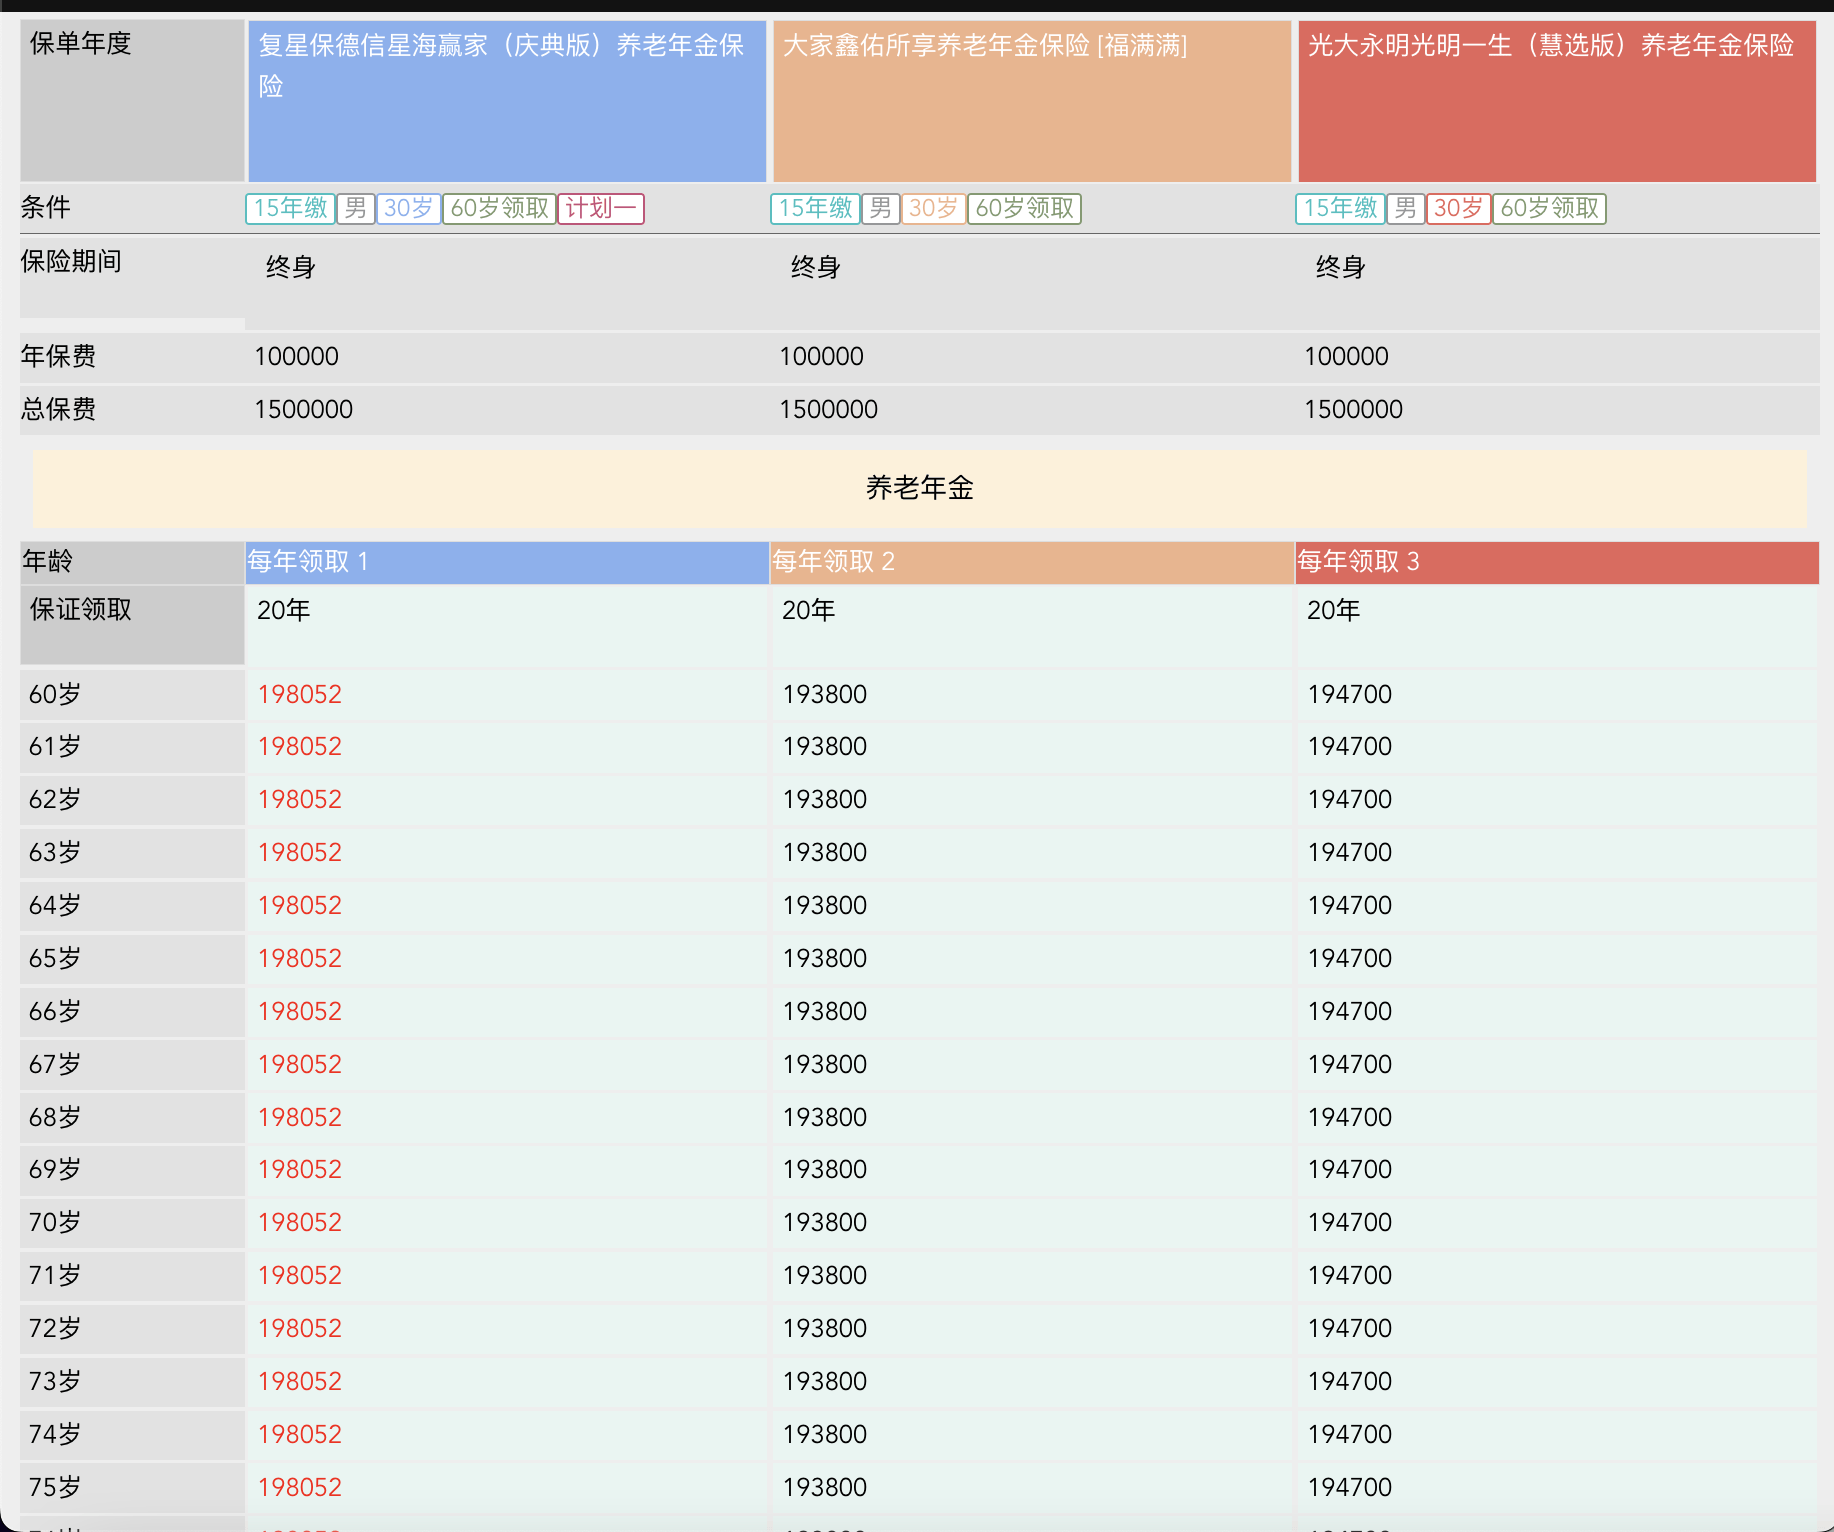Click 194700 in the 65岁 row

pos(1350,959)
